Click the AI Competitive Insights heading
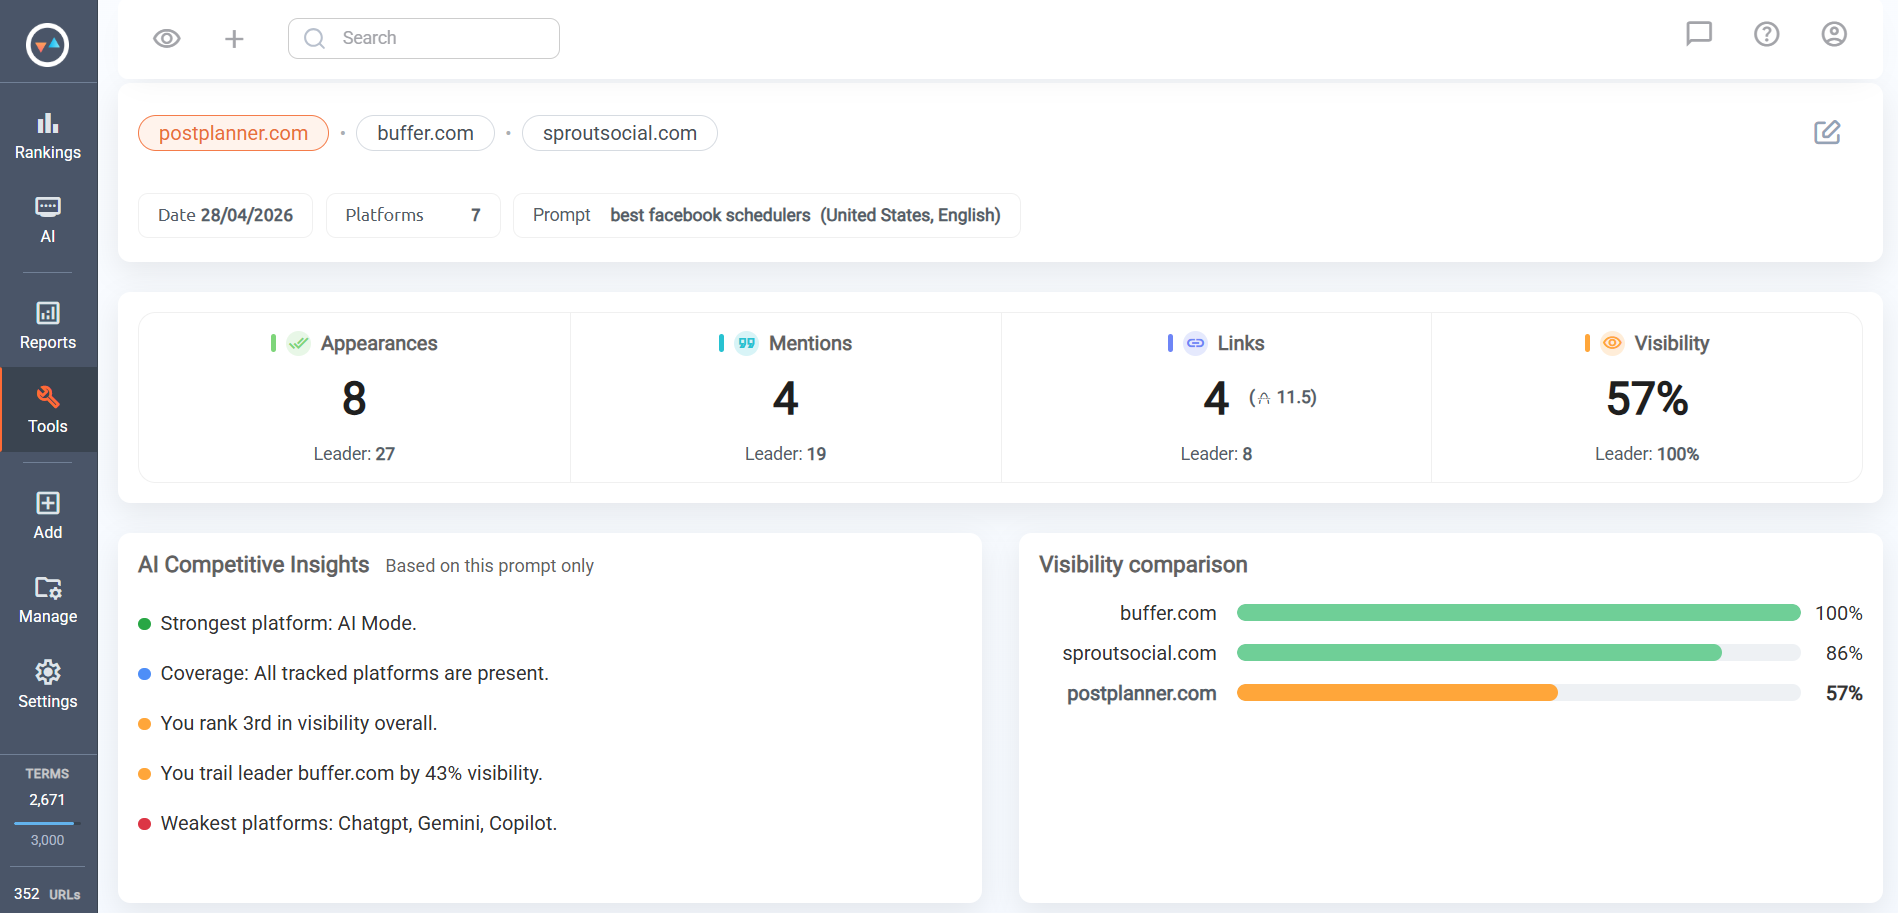The height and width of the screenshot is (913, 1898). [x=254, y=565]
